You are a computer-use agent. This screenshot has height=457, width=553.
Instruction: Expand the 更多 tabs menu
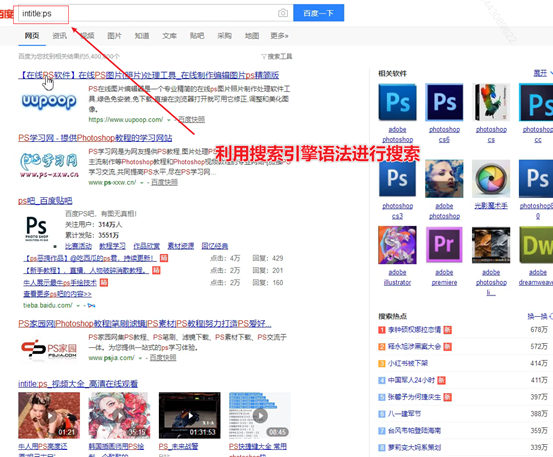[x=279, y=36]
